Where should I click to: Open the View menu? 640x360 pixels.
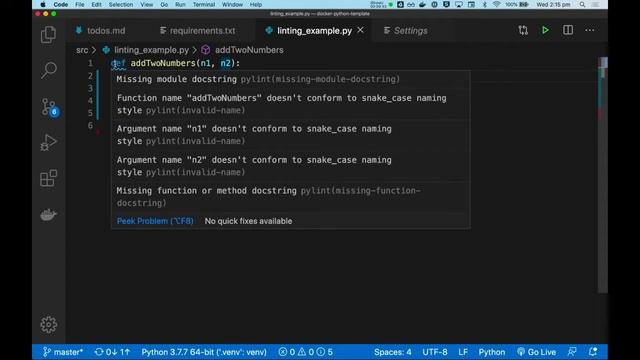click(147, 4)
